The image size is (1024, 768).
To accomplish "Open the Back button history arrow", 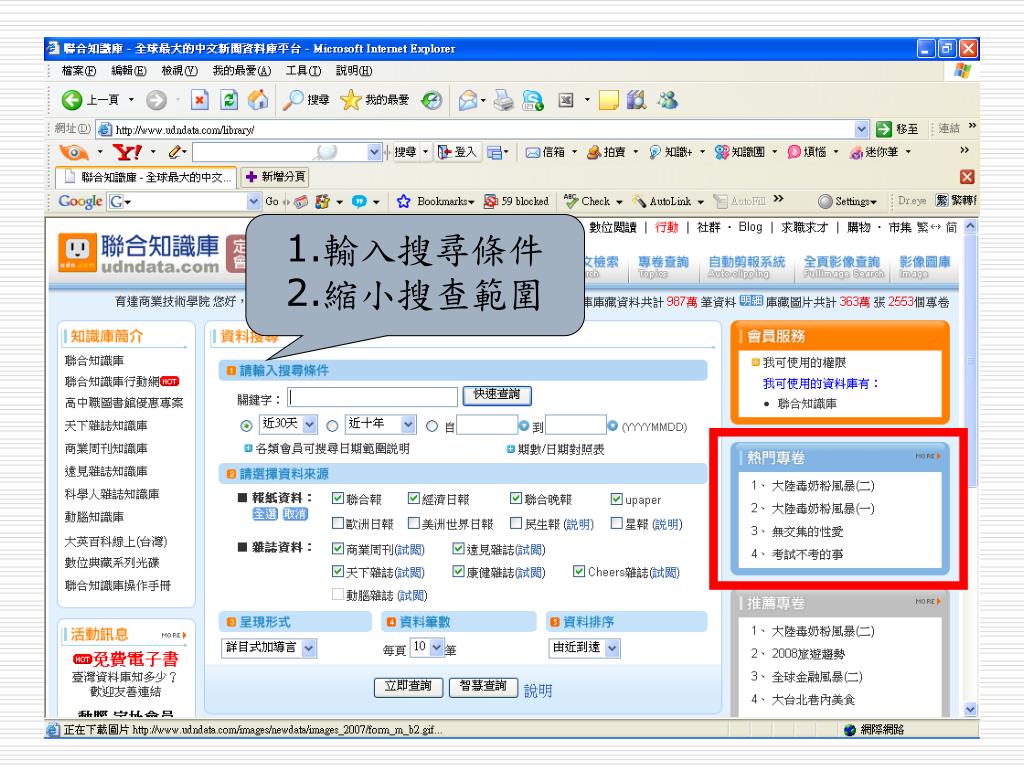I will click(131, 100).
